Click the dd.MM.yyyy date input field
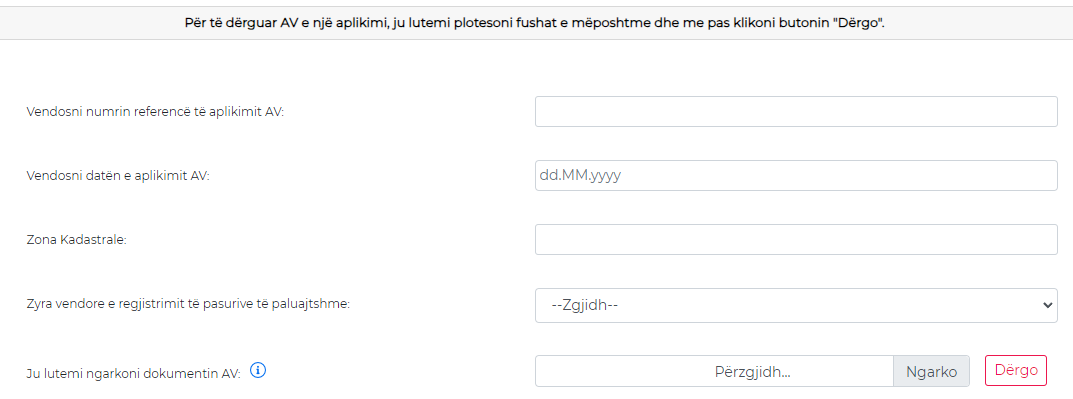This screenshot has height=399, width=1073. click(x=797, y=176)
